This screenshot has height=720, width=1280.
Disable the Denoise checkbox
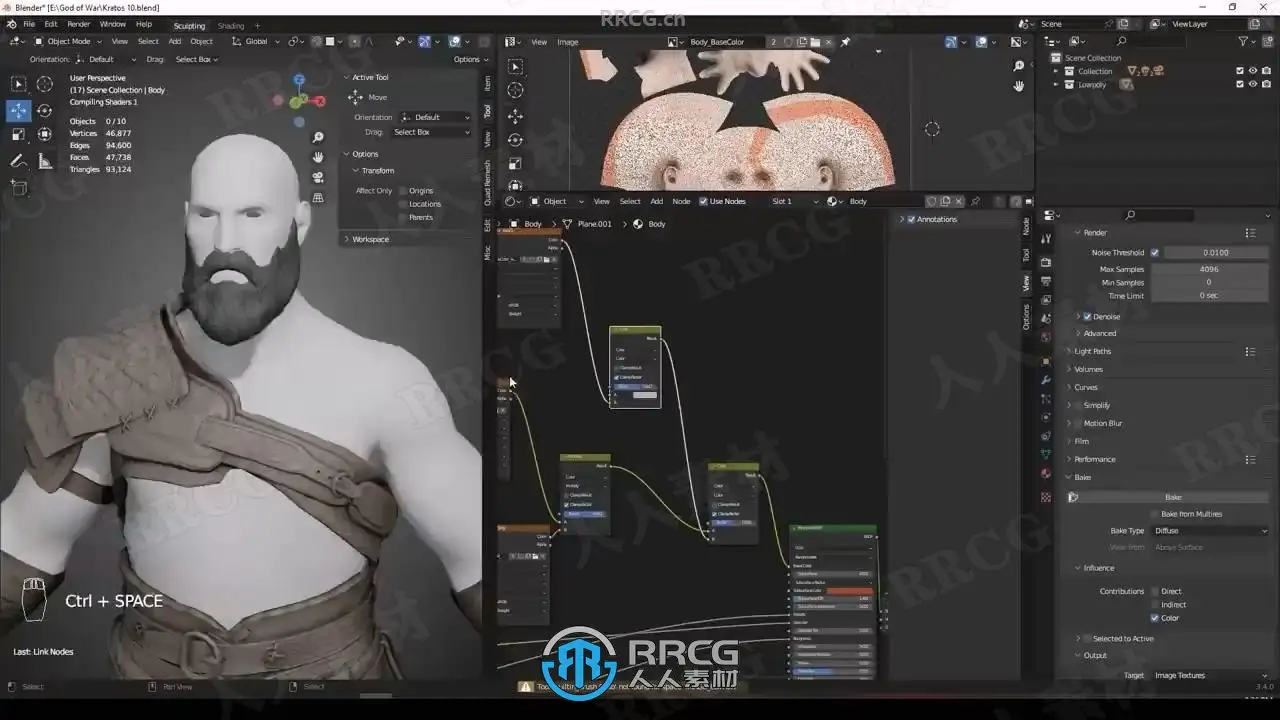coord(1088,317)
